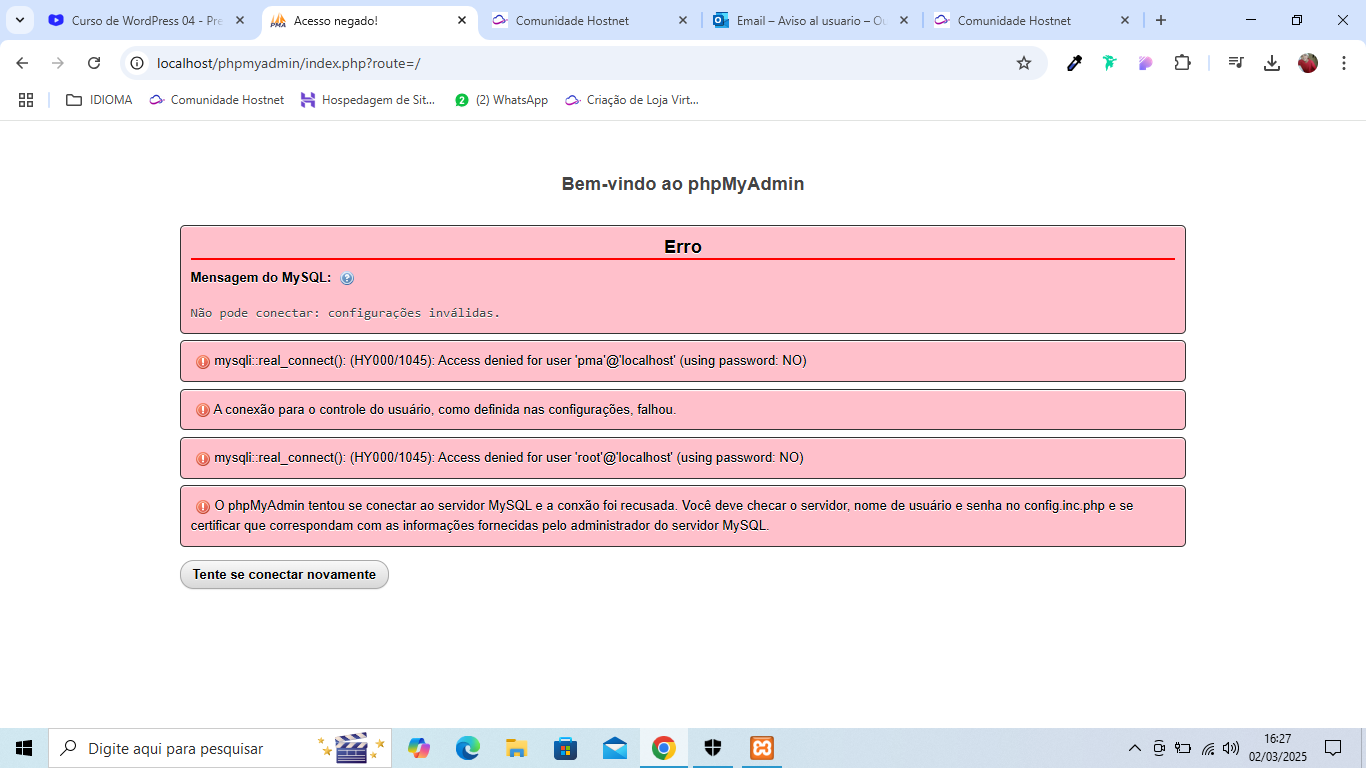1366x768 pixels.
Task: Open File Explorer from taskbar
Action: click(516, 748)
